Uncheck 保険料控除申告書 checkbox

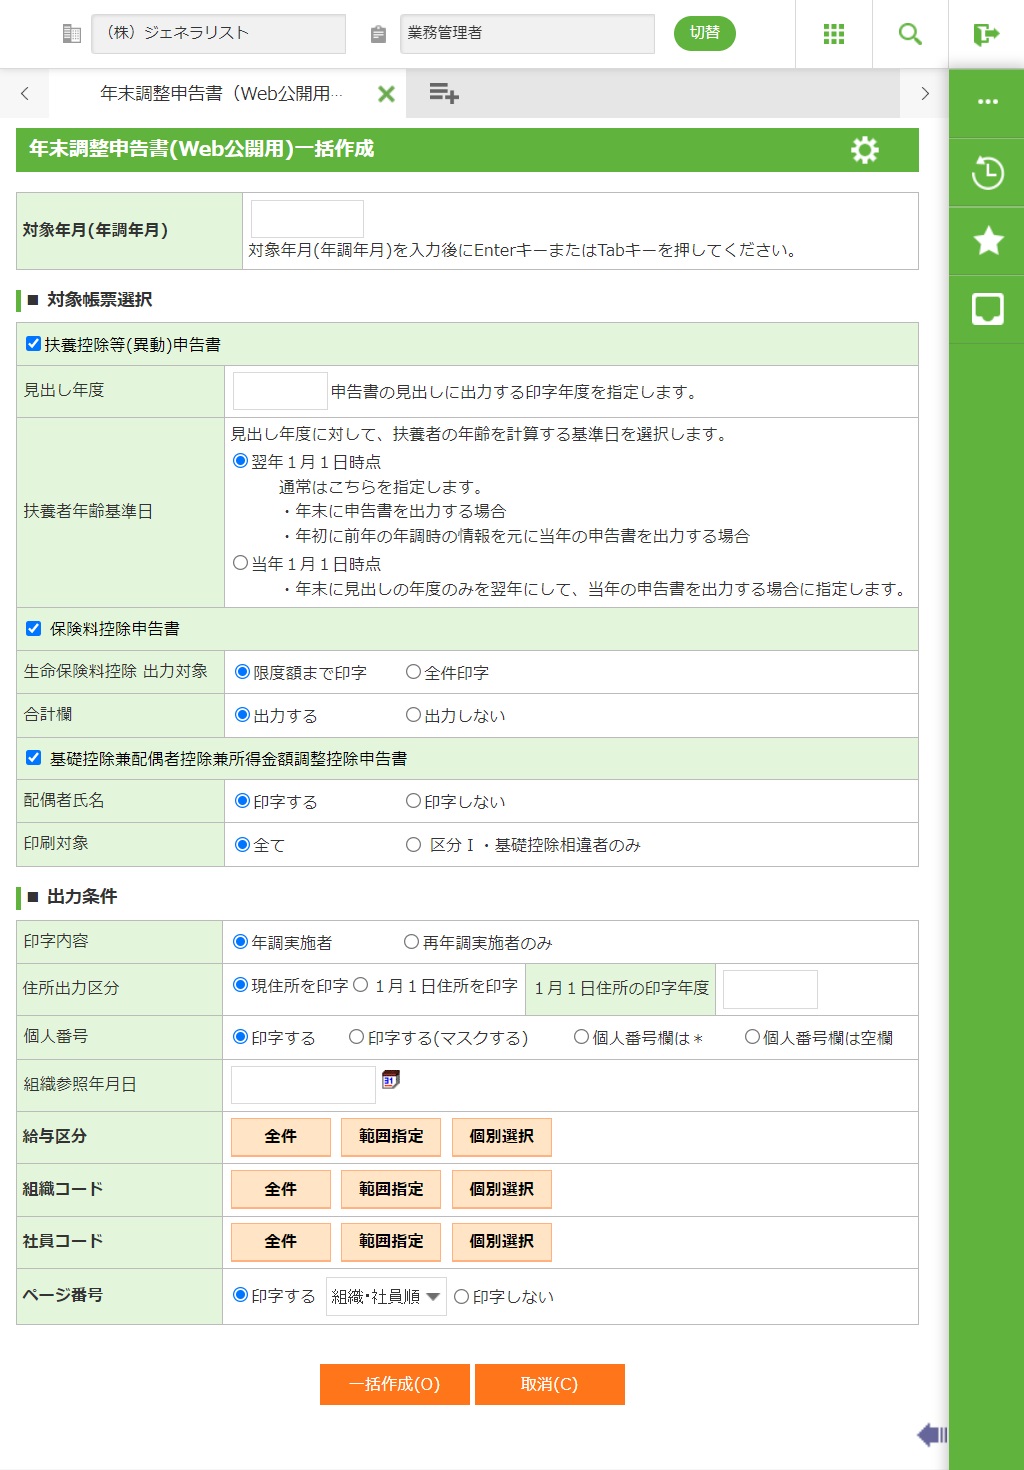(34, 629)
